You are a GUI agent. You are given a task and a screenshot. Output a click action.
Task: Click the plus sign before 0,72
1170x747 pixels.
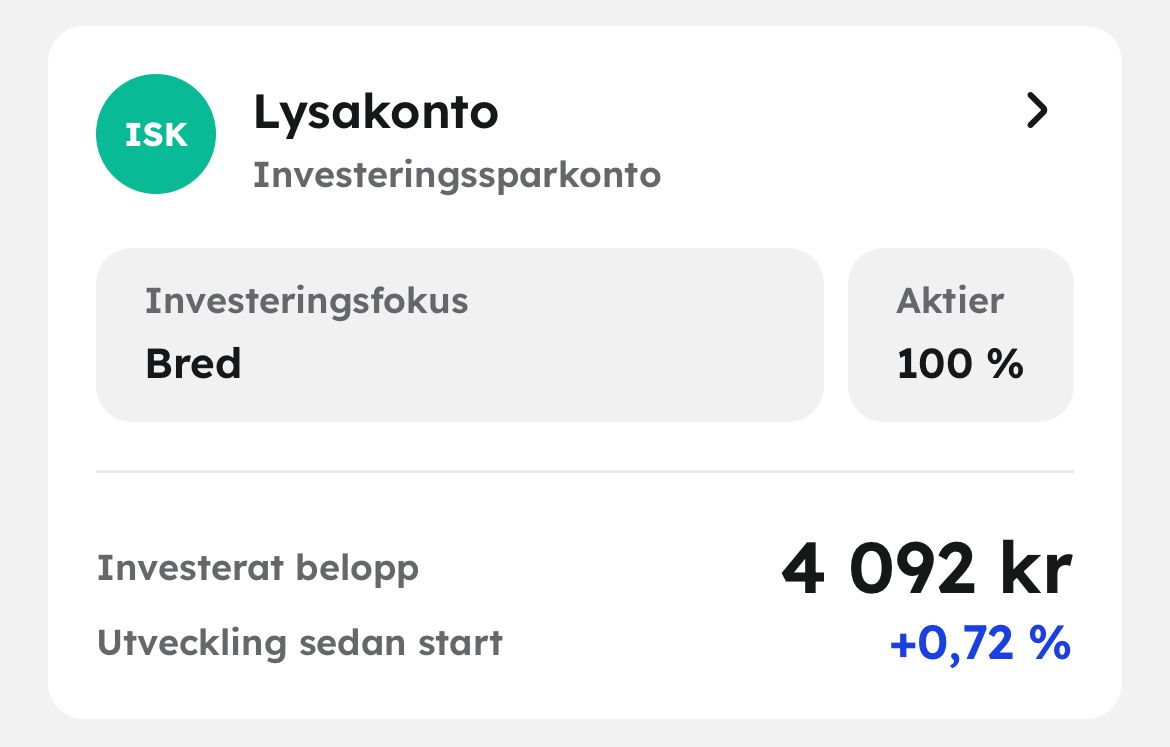[x=902, y=645]
